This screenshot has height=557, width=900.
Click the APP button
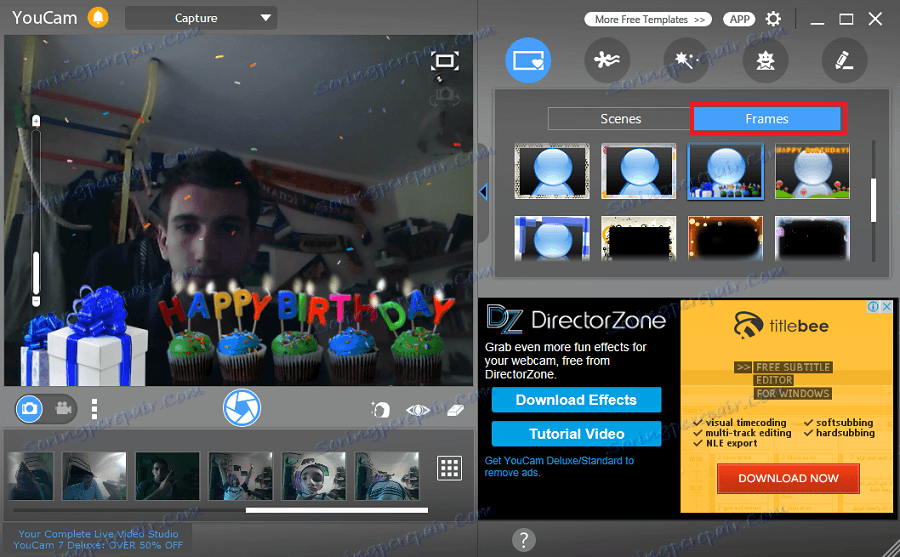tap(739, 20)
